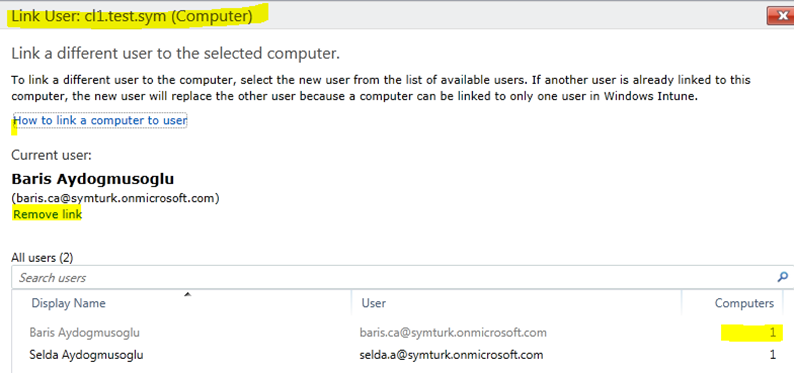Focus the Search users field
This screenshot has width=794, height=373.
[395, 277]
